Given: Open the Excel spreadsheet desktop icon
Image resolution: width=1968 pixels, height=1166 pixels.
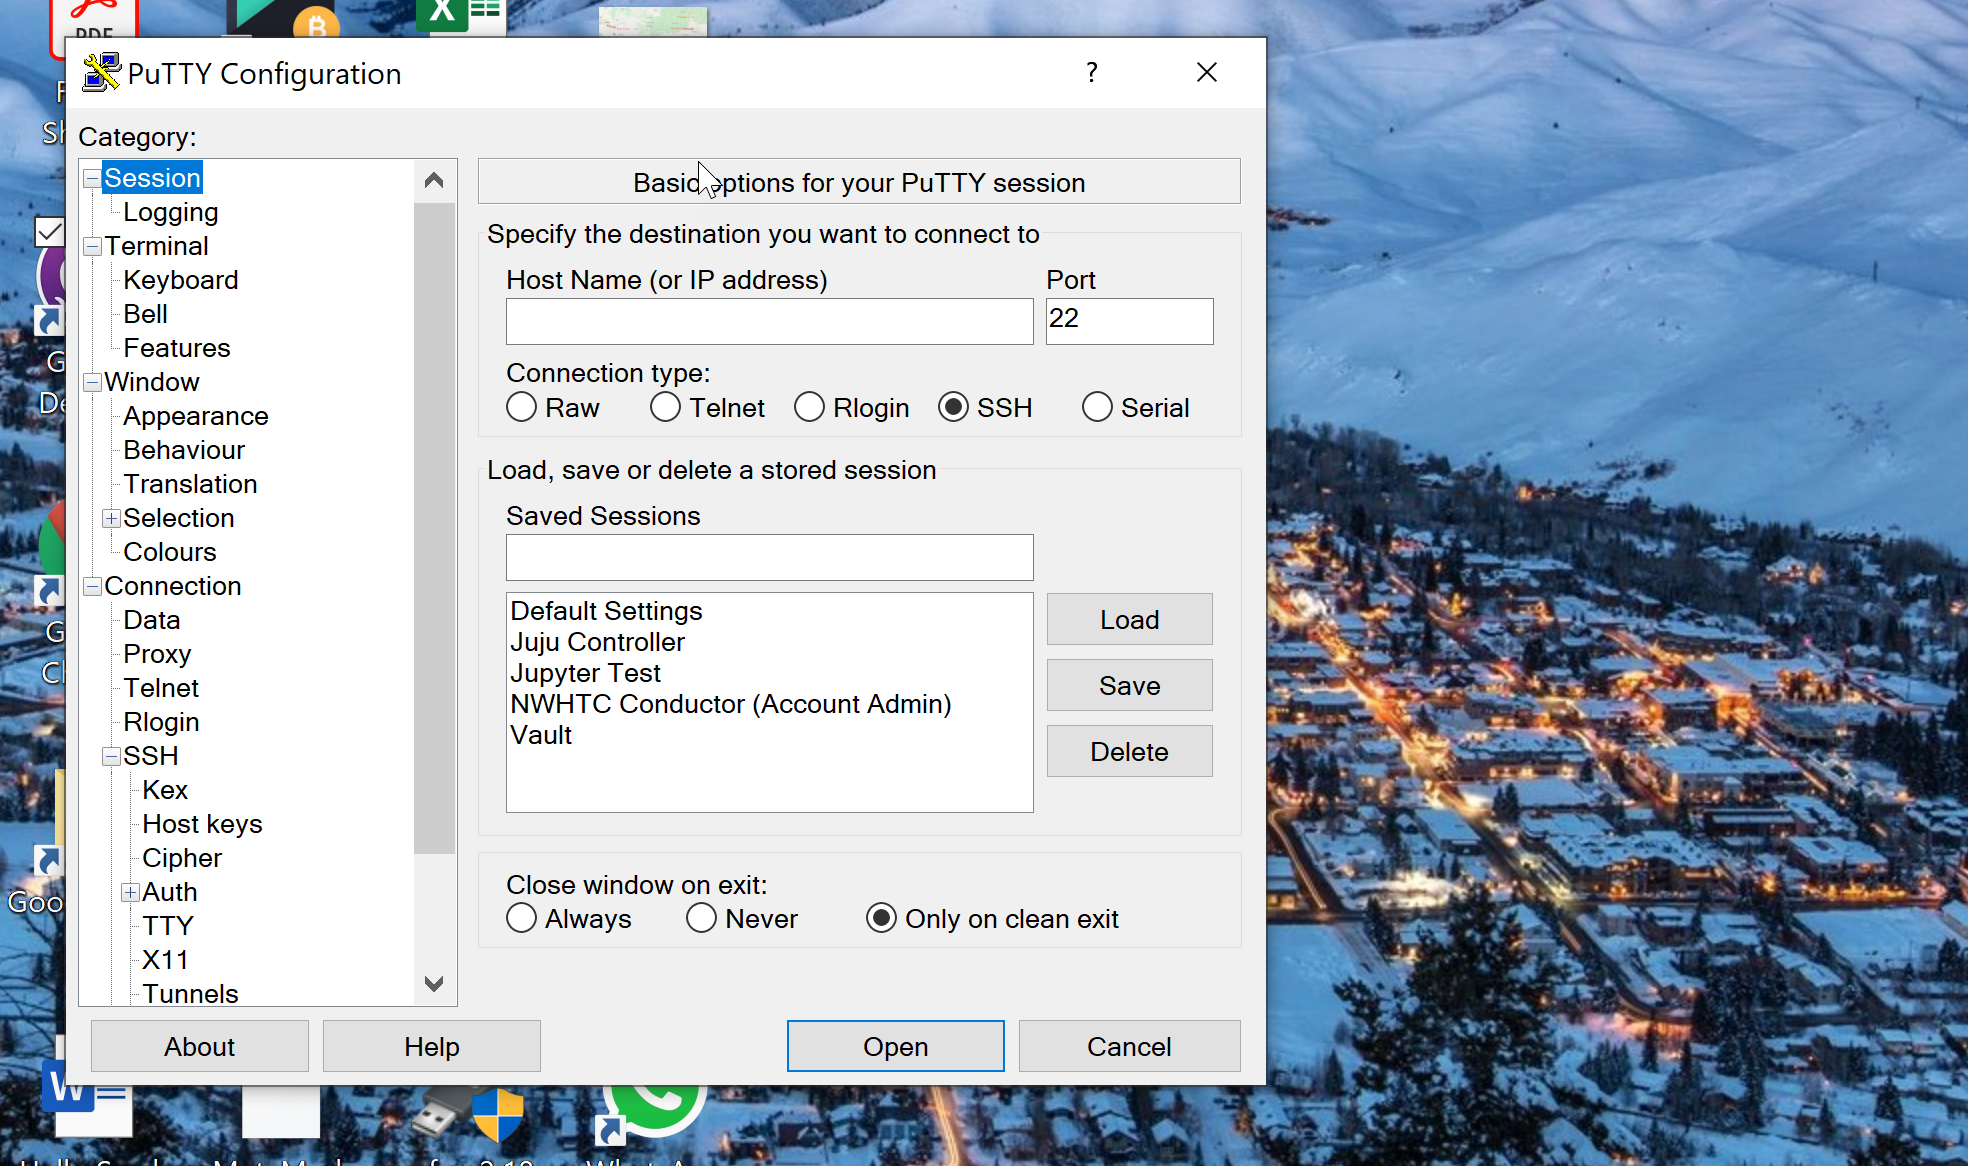Looking at the screenshot, I should click(x=462, y=15).
